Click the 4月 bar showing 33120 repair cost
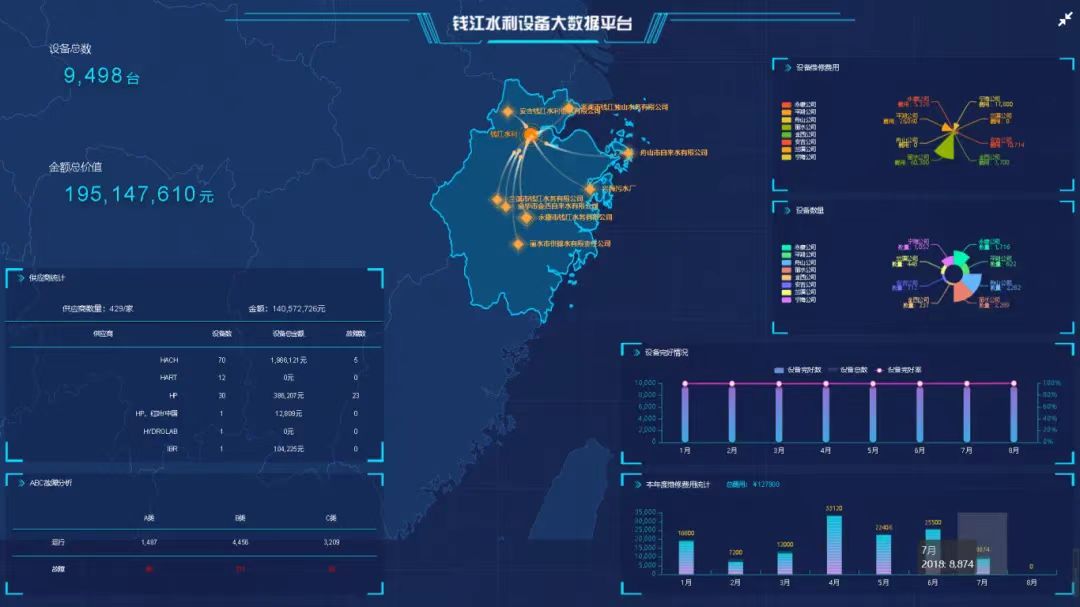The width and height of the screenshot is (1080, 607). point(833,544)
